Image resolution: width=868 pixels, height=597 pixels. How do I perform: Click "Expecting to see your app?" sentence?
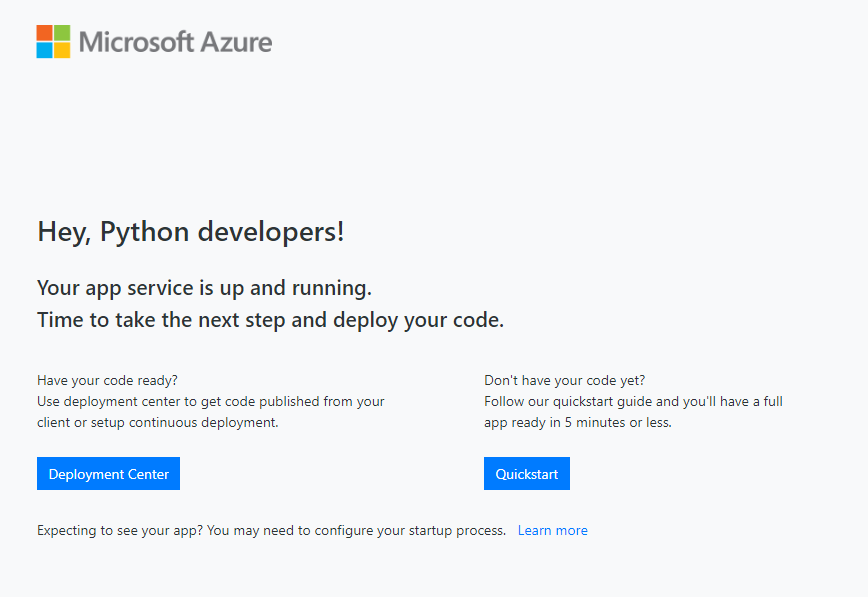pyautogui.click(x=271, y=531)
